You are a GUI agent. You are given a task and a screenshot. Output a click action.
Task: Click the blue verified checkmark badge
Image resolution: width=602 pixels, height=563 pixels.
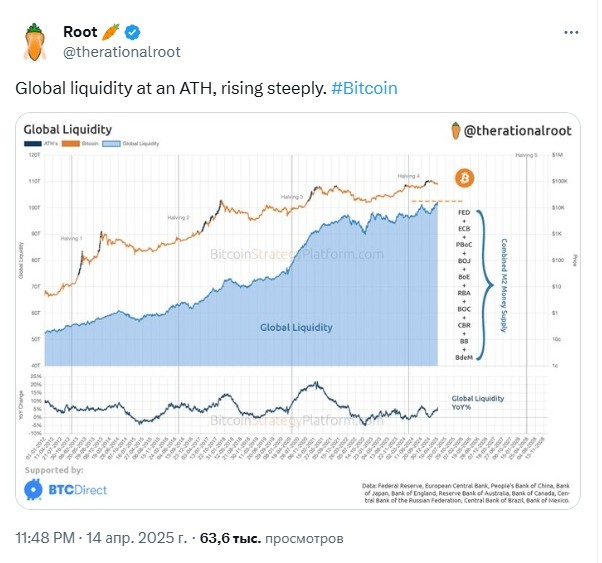(x=132, y=32)
